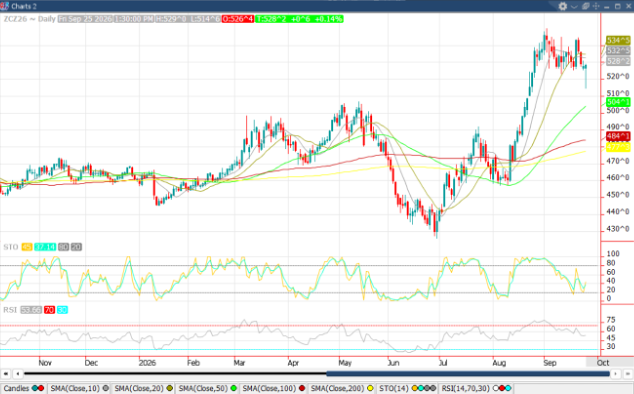Step chart forward with single right arrow

(x=616, y=374)
